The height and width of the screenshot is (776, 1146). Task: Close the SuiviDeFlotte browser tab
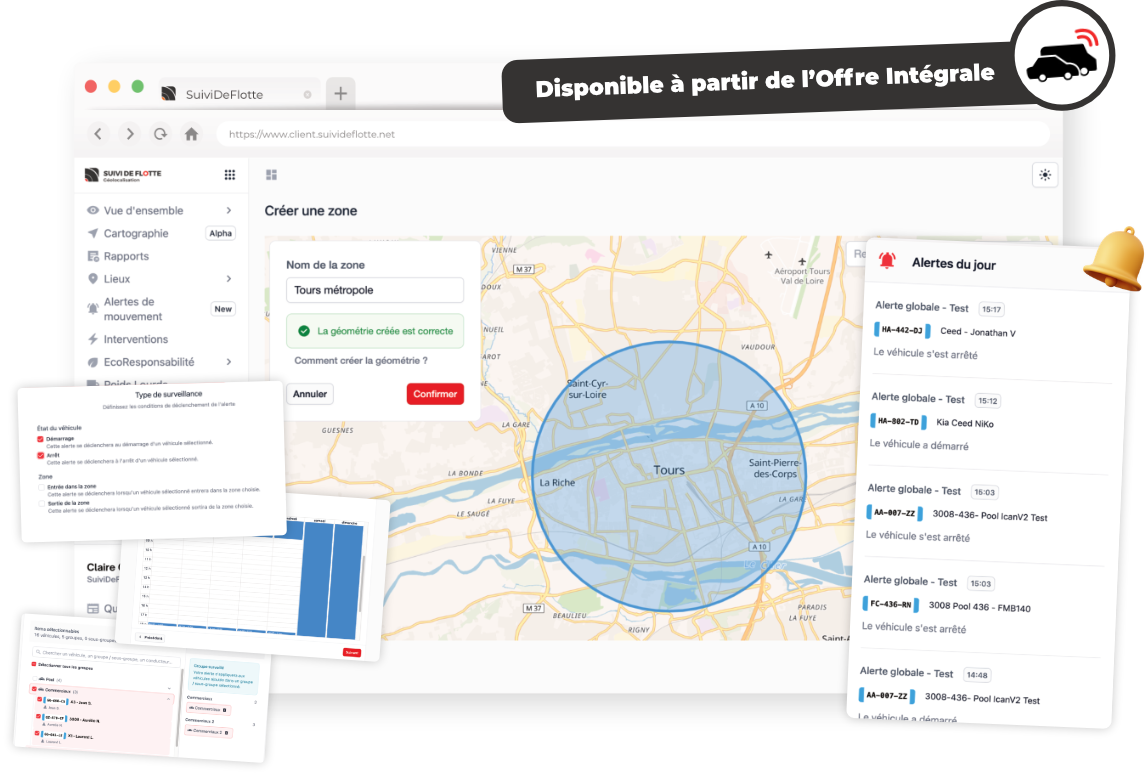coord(308,94)
